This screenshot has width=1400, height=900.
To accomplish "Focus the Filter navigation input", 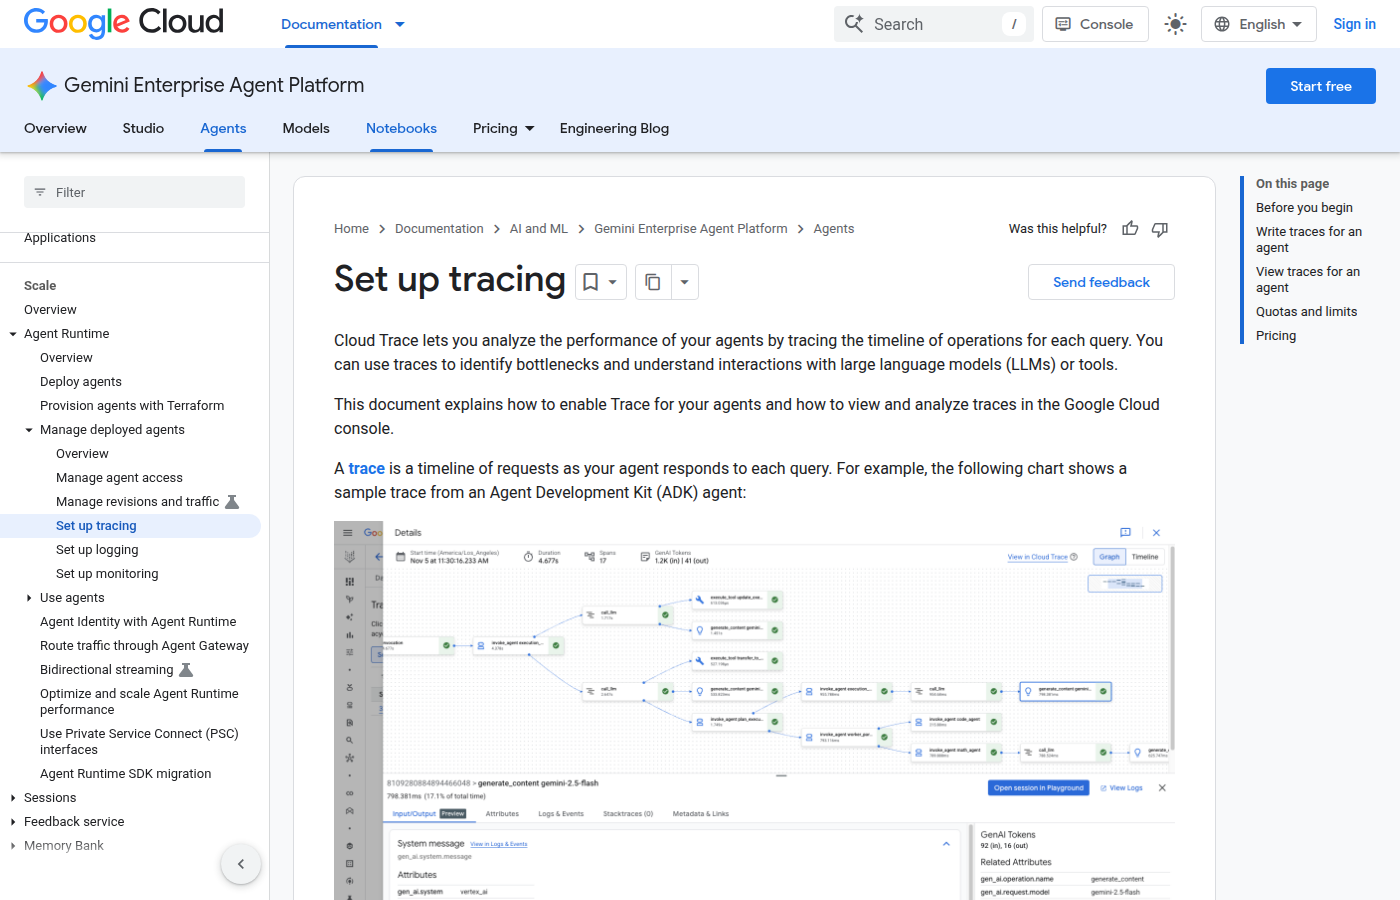I will 134,192.
